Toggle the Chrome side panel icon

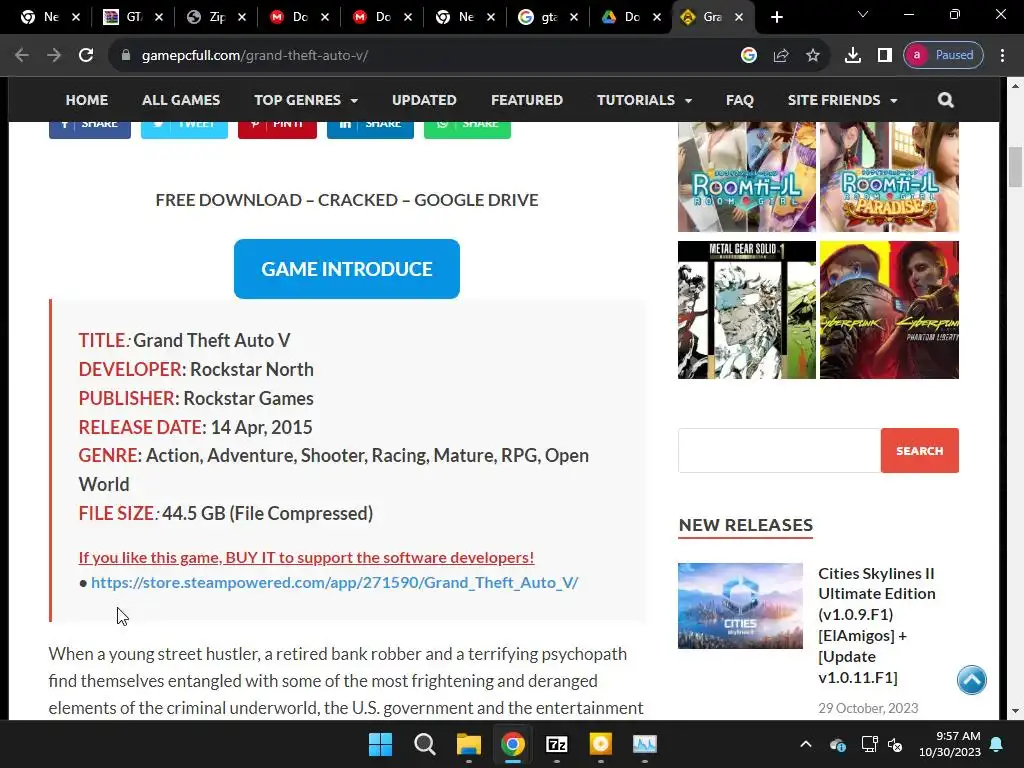pos(884,56)
